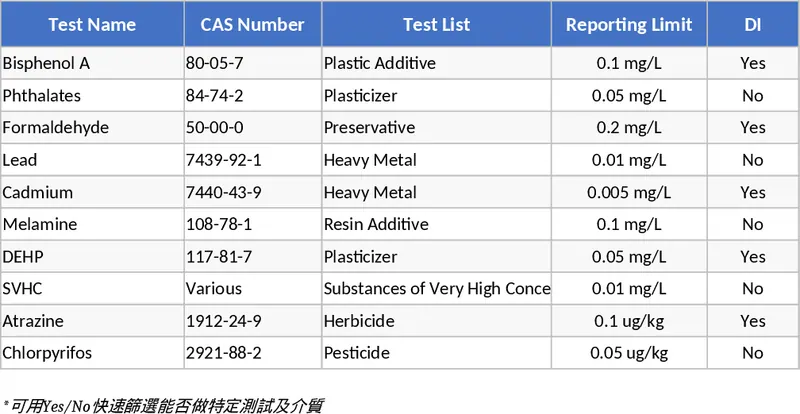Click the 0.05 ug/kg reporting limit cell
800x414 pixels.
tap(629, 353)
